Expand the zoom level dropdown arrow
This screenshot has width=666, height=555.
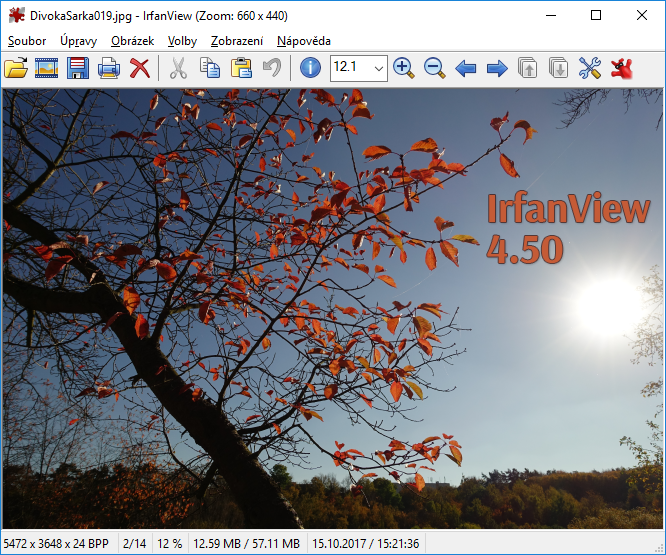[379, 68]
